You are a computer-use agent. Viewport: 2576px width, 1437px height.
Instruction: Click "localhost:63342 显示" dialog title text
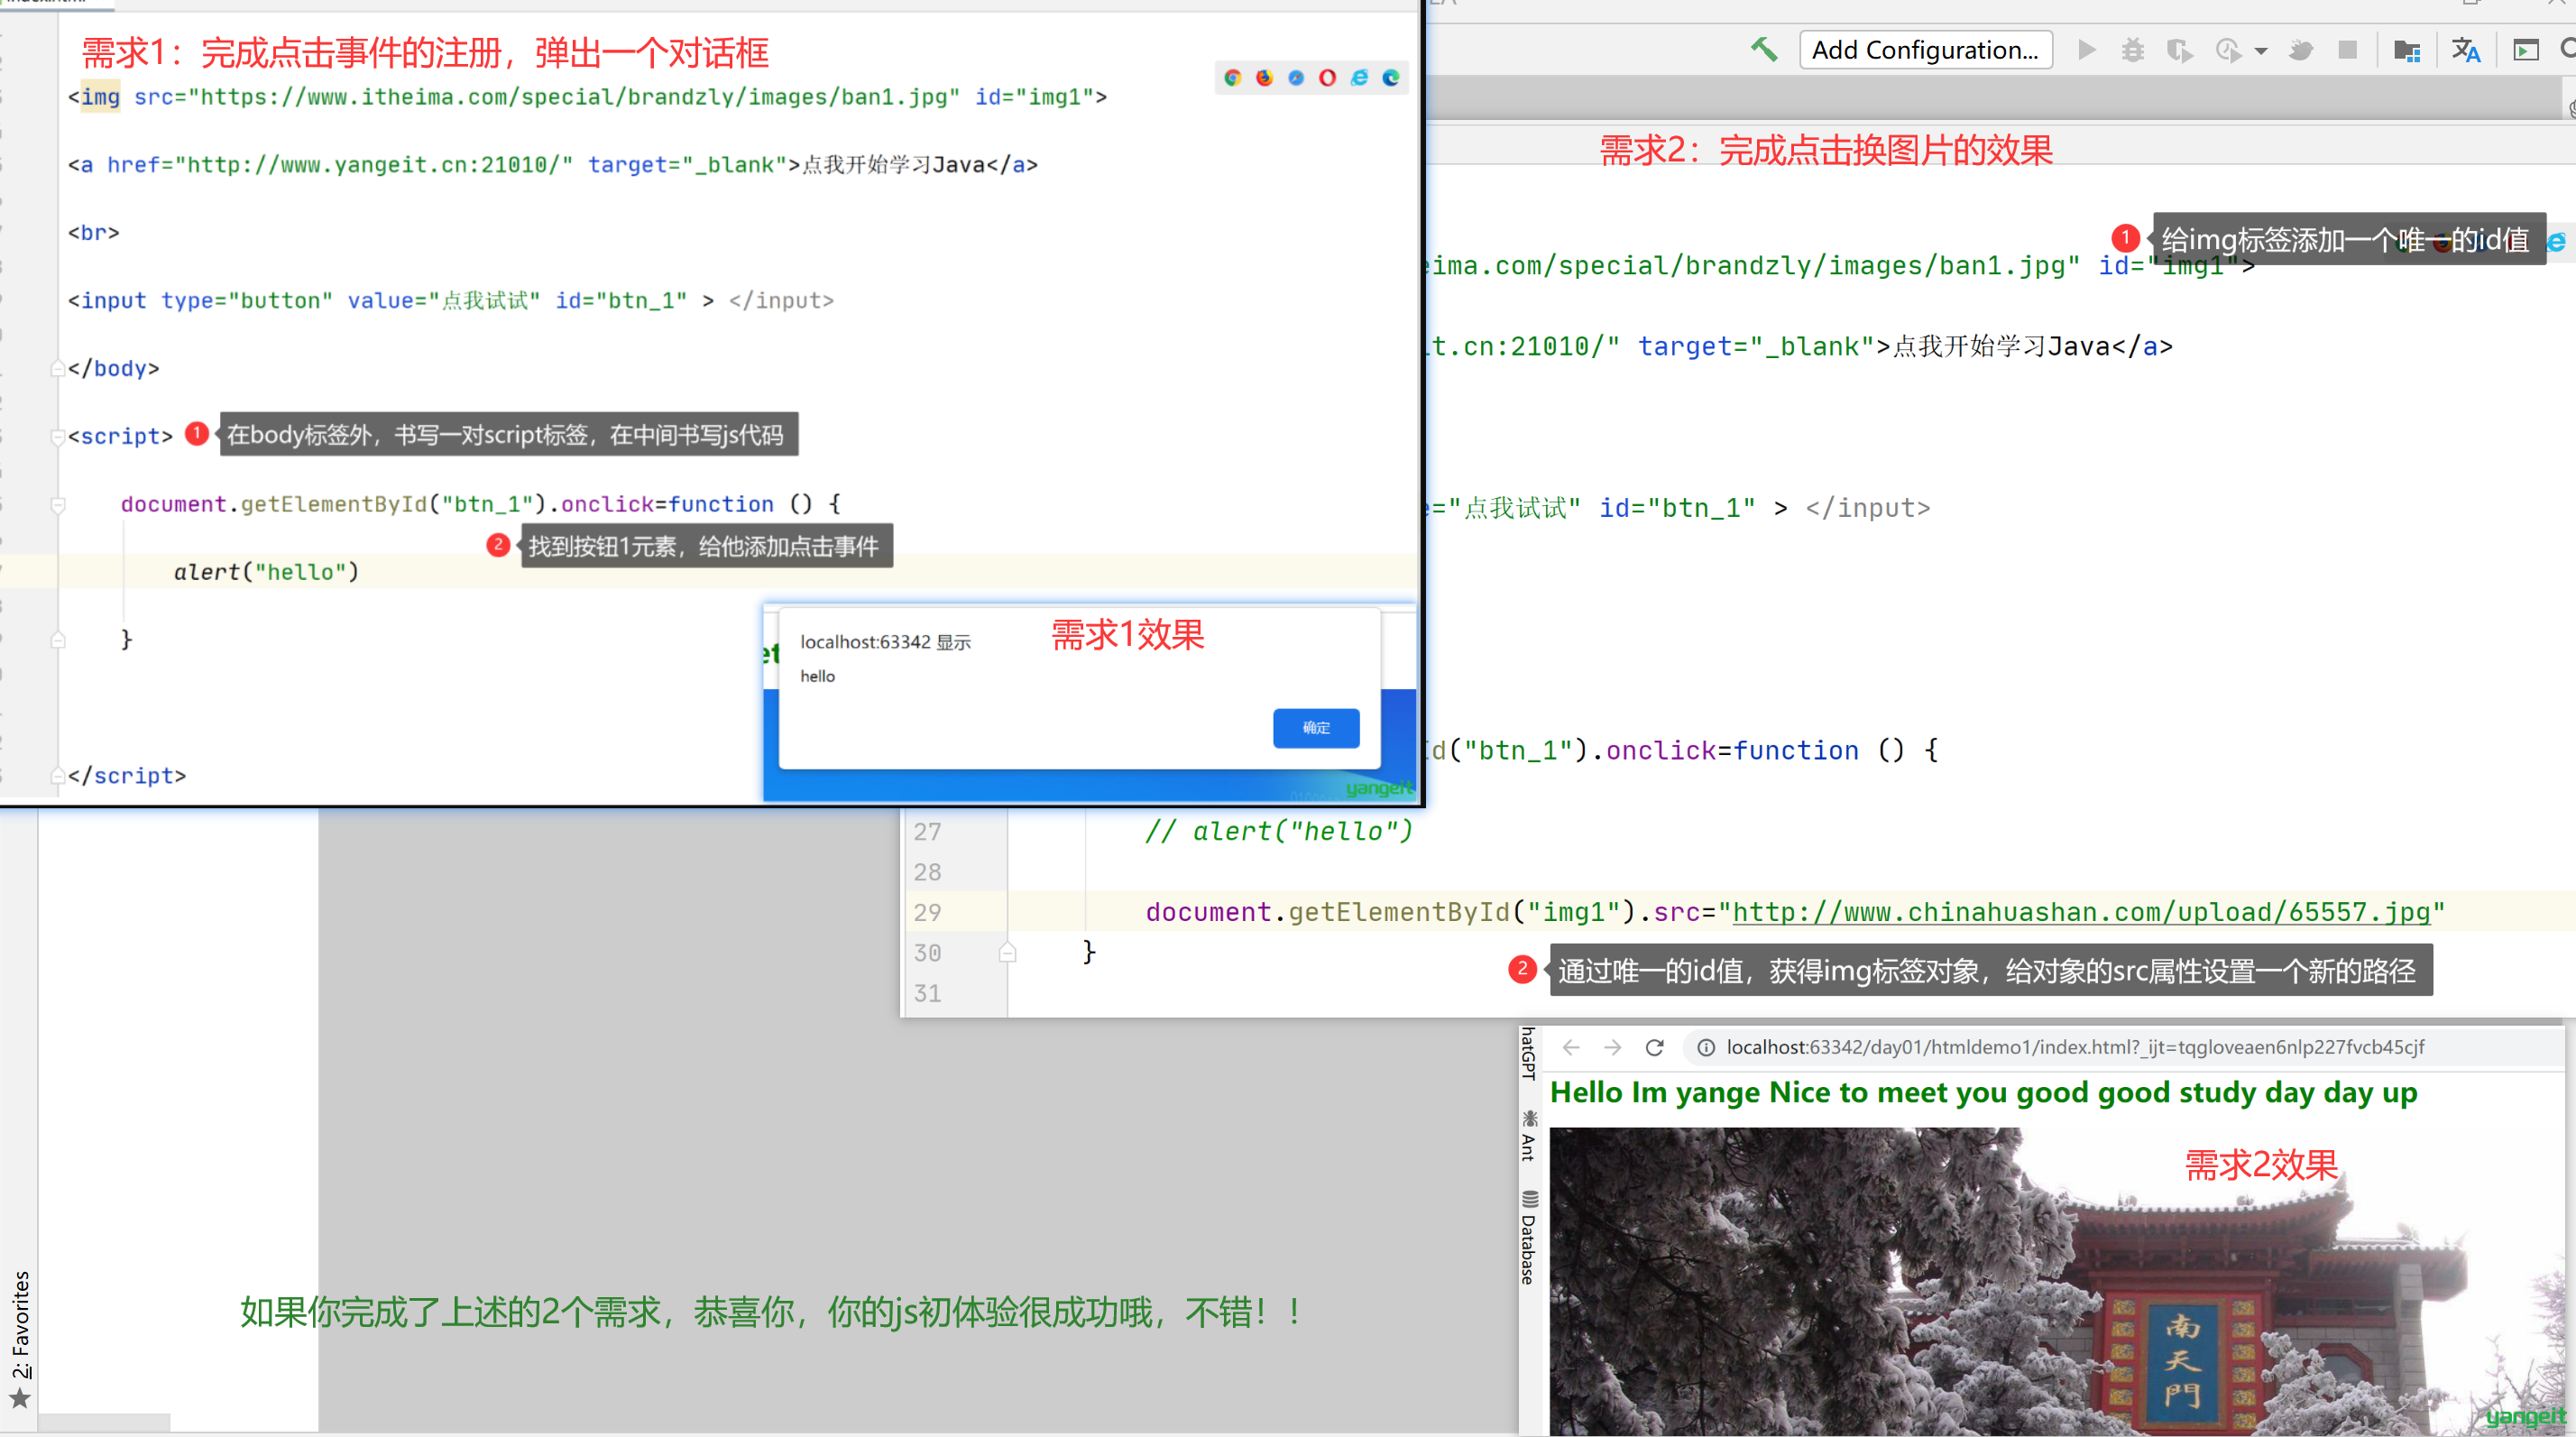pos(885,642)
